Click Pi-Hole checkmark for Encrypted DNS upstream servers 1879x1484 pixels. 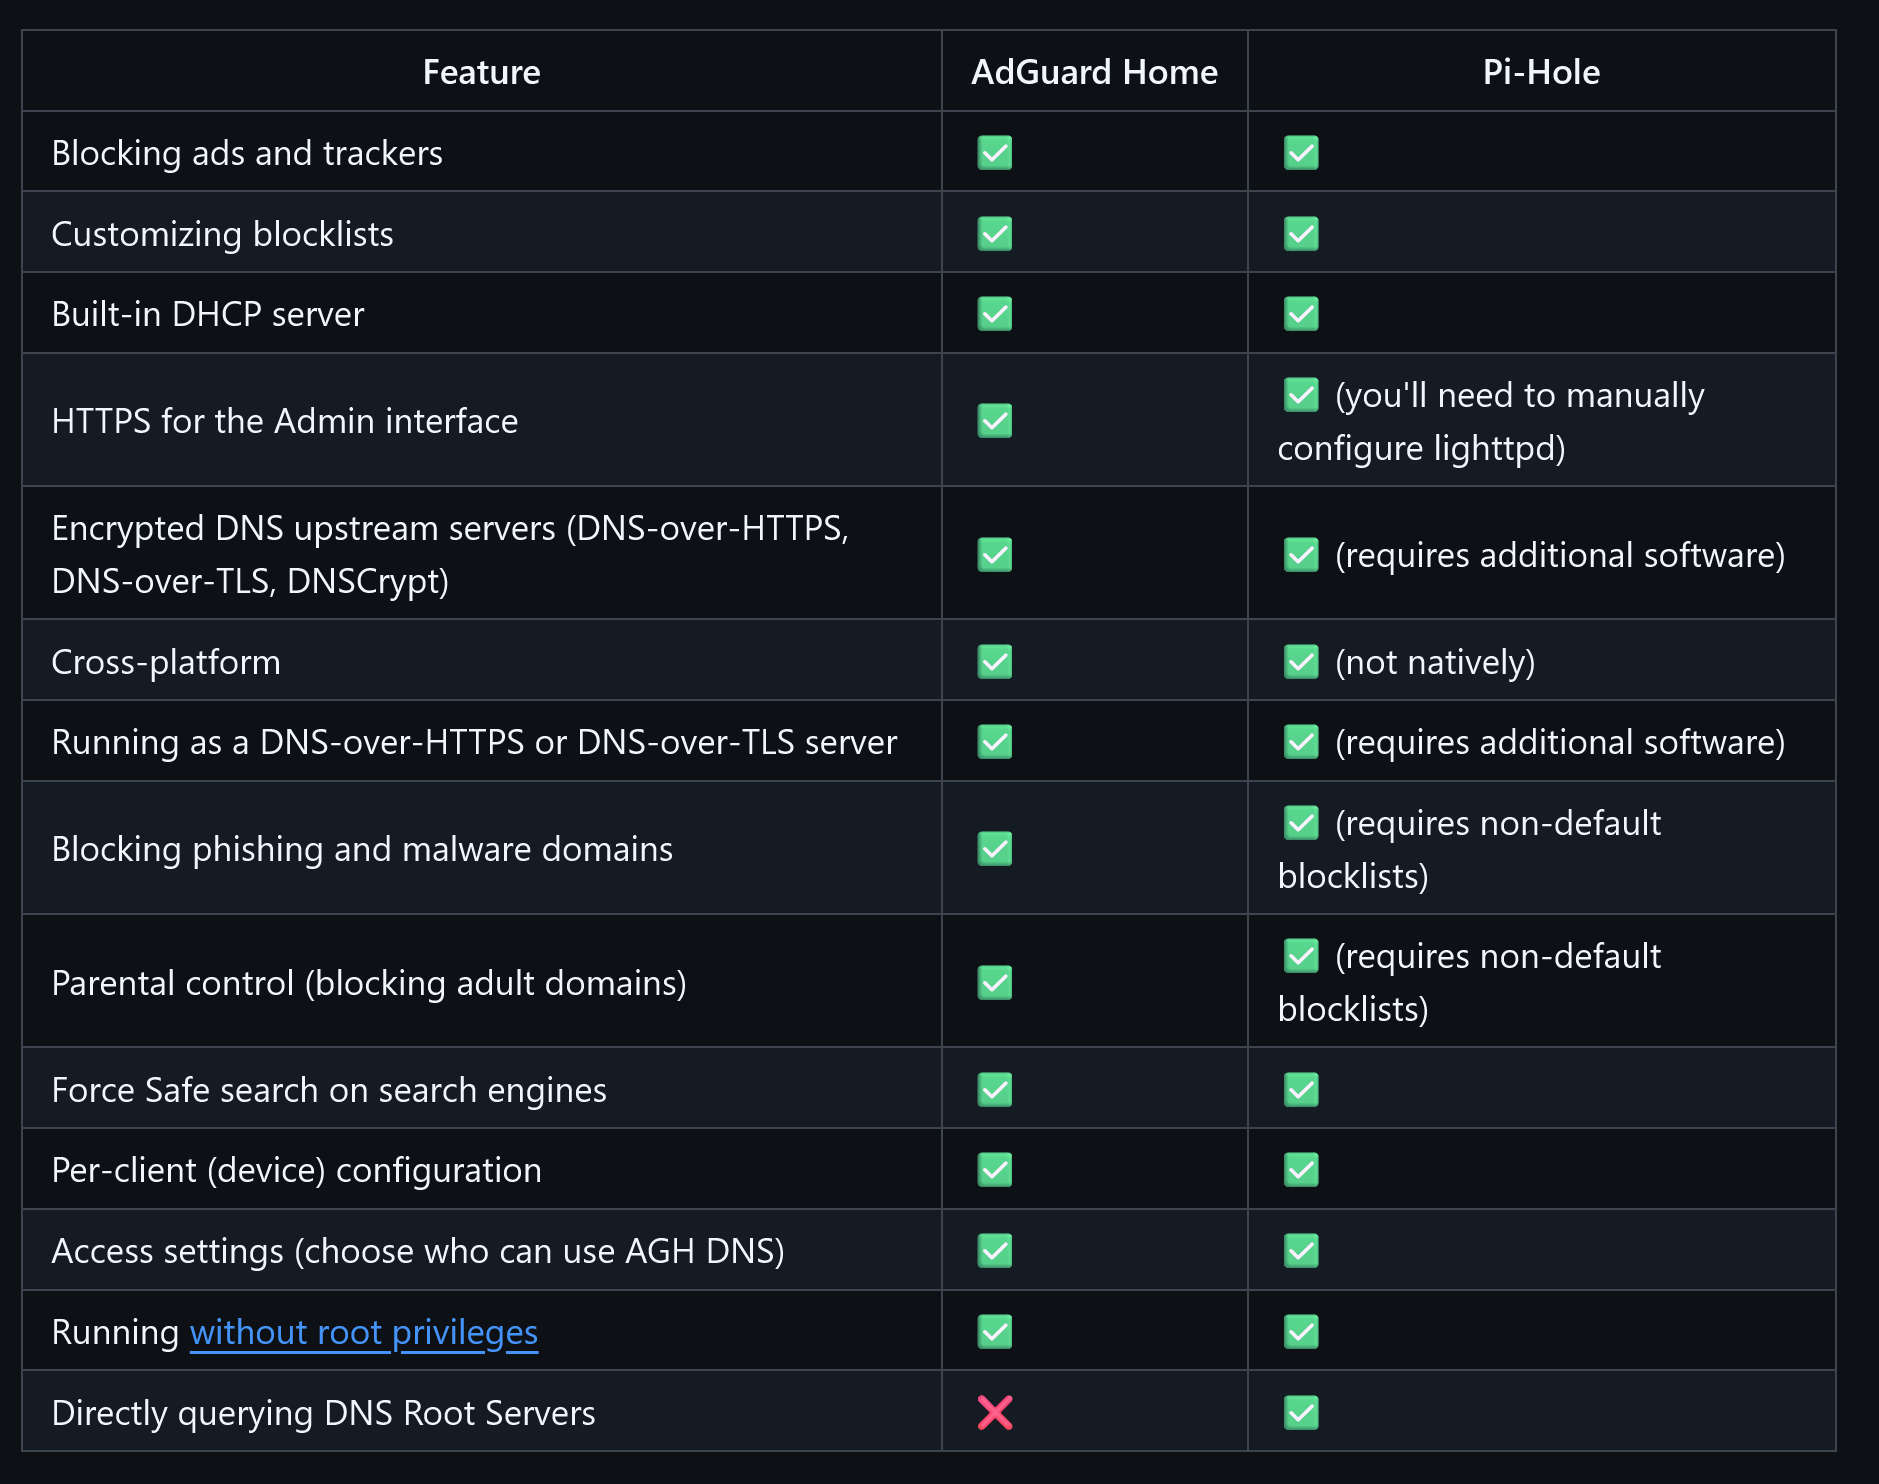coord(1301,555)
